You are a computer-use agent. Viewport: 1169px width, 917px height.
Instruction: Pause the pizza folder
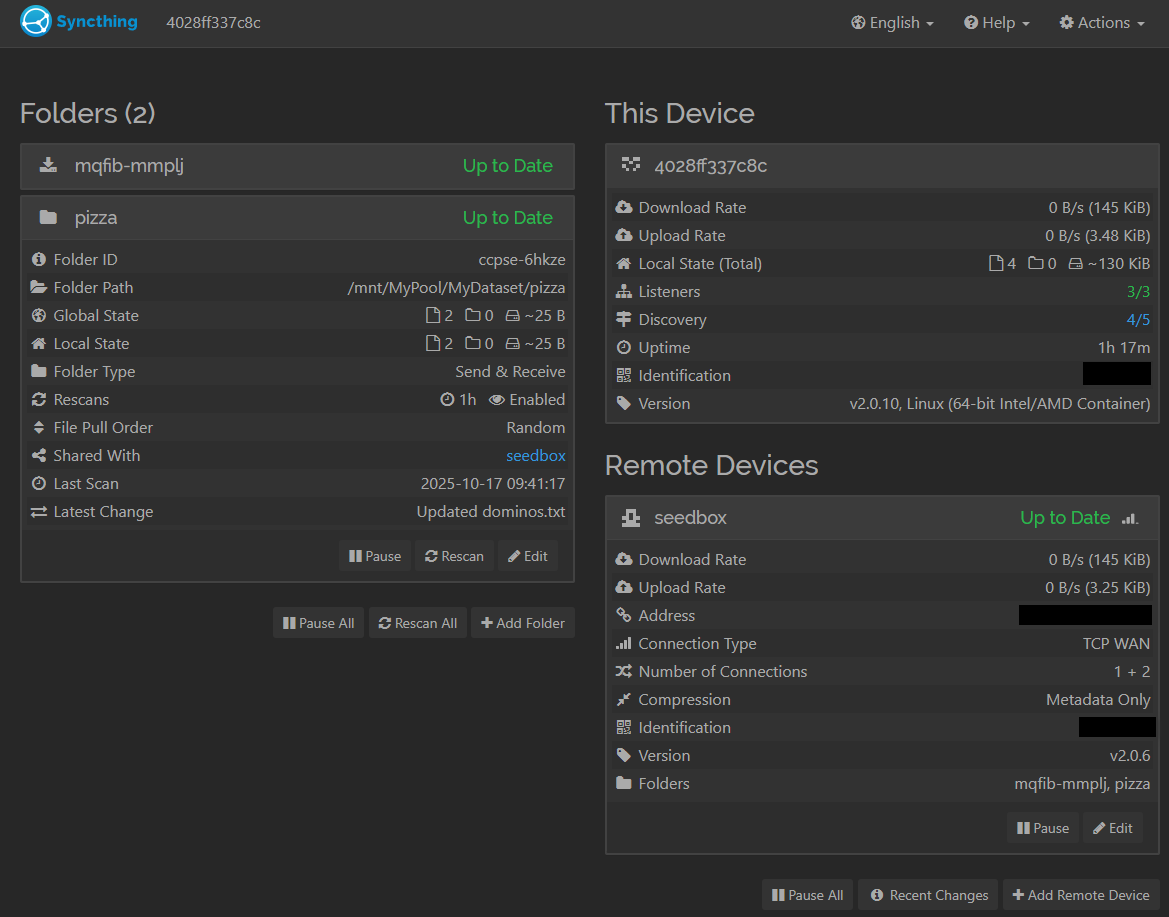click(375, 556)
